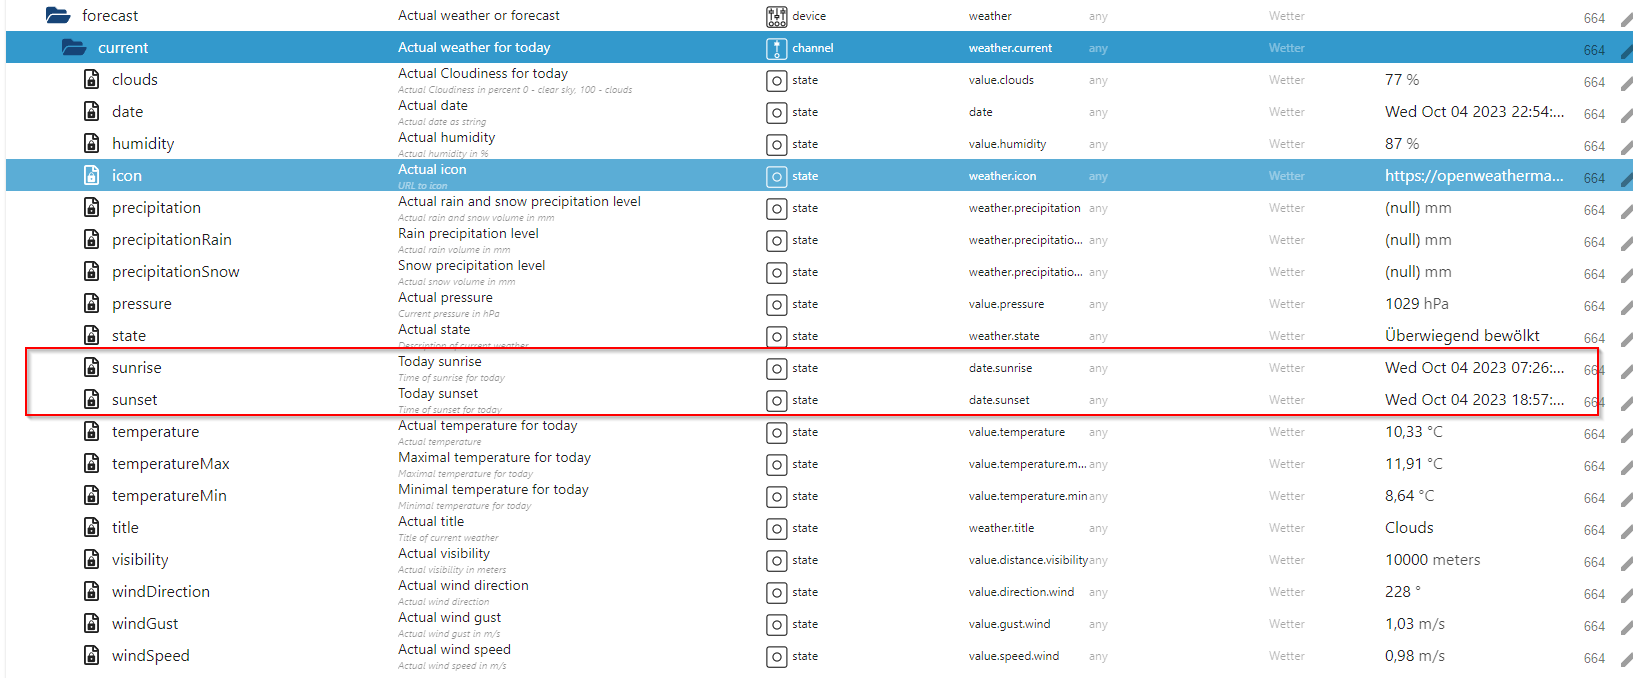Viewport: 1633px width, 678px height.
Task: Edit the windGust object with pencil icon
Action: pos(1626,627)
